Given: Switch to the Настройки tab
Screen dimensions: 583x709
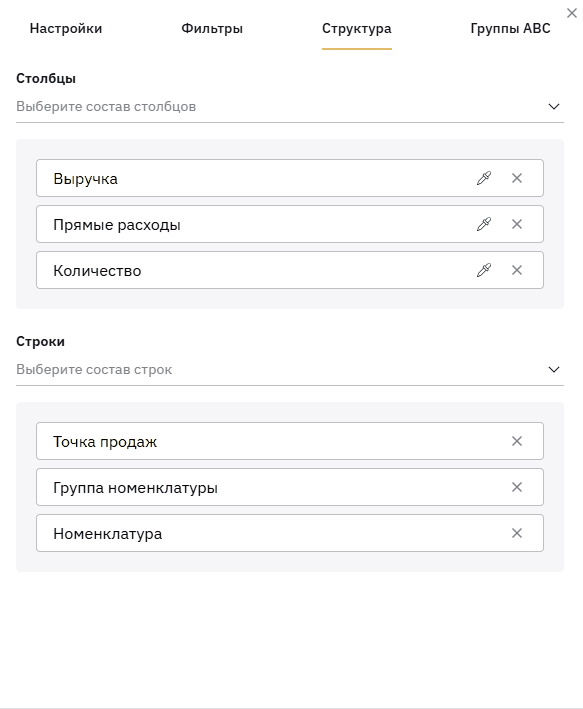Looking at the screenshot, I should pos(66,28).
